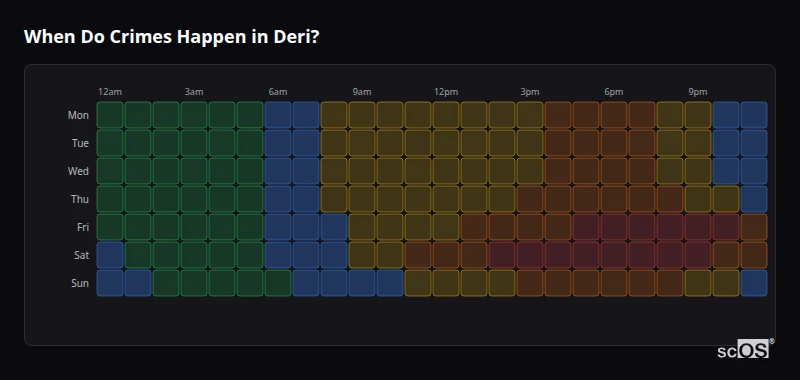The height and width of the screenshot is (380, 800).
Task: Click the Thu row label
Action: [80, 199]
